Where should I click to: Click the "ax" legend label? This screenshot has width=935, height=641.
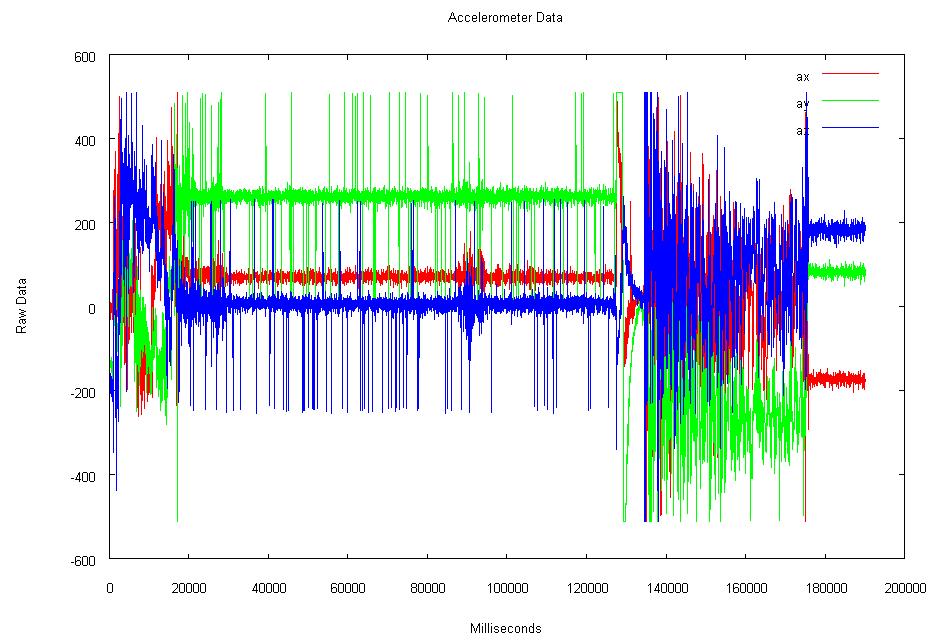[x=802, y=76]
